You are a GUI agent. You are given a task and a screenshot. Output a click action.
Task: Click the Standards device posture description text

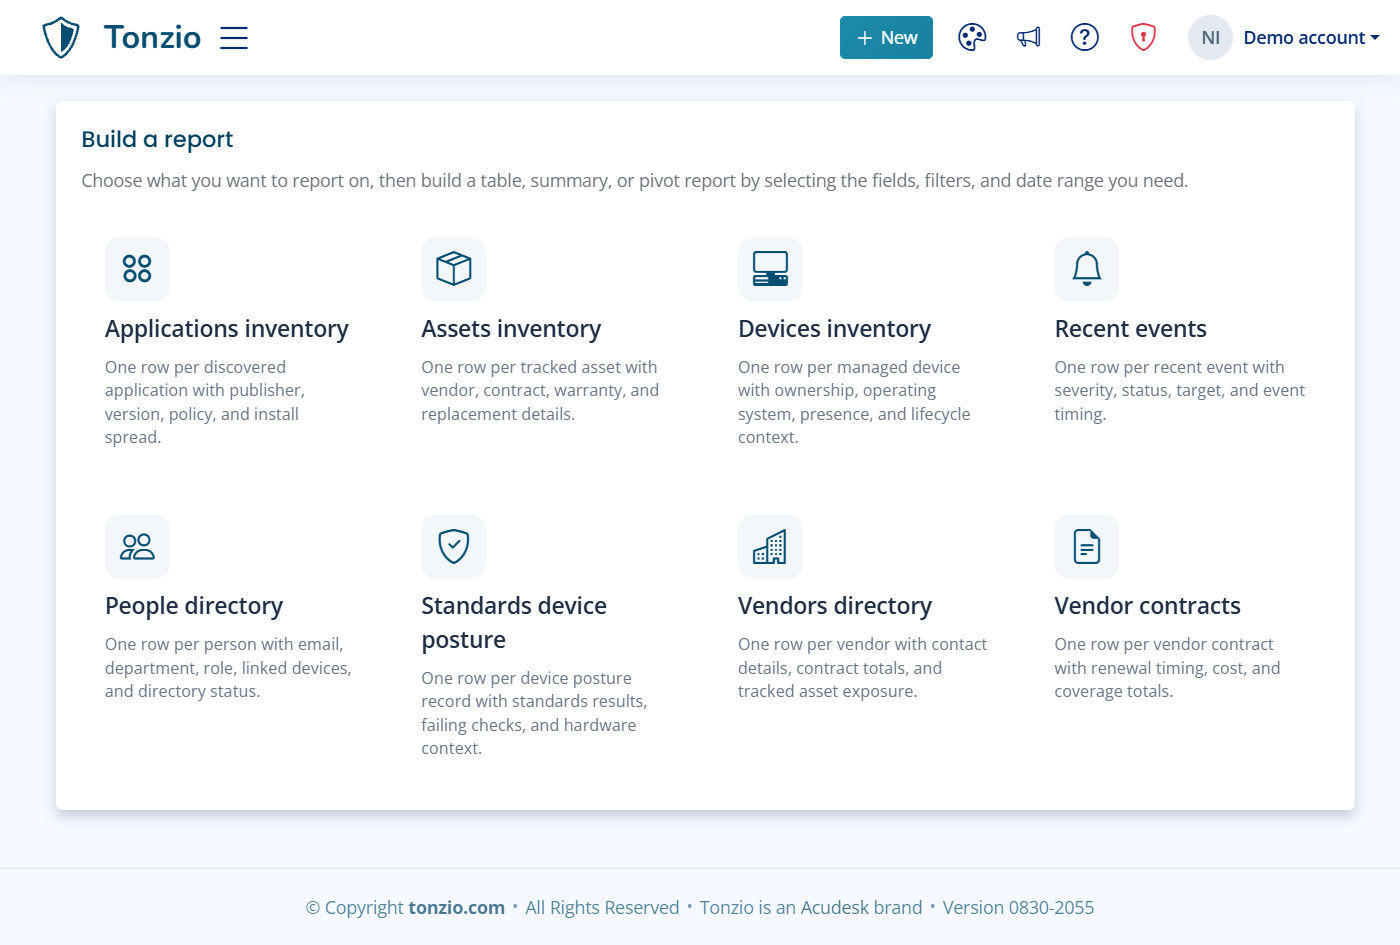[534, 713]
